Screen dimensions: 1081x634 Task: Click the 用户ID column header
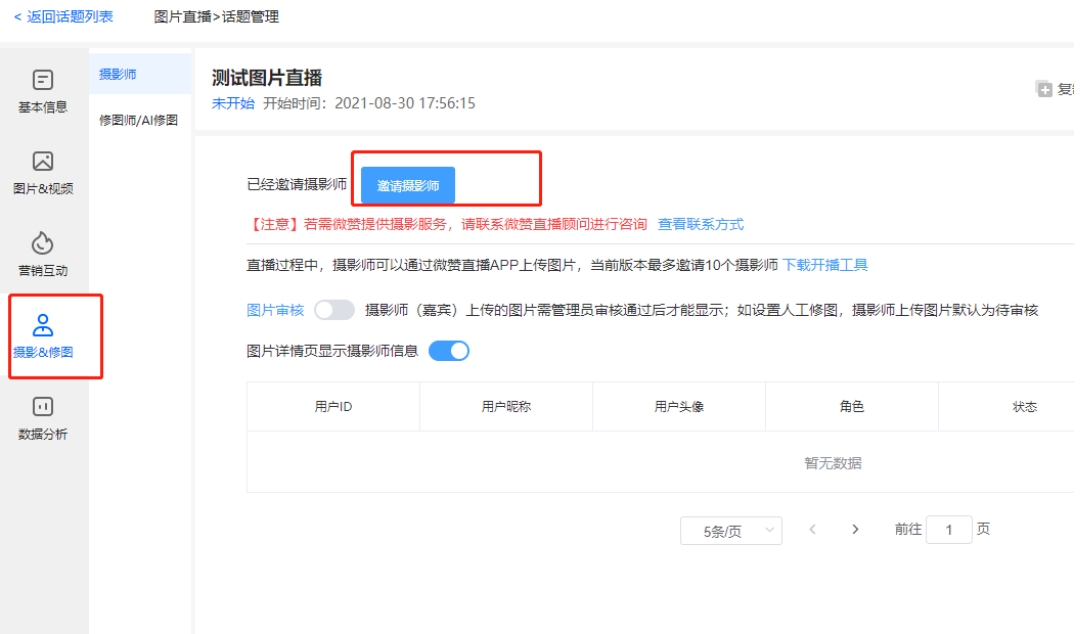point(334,407)
